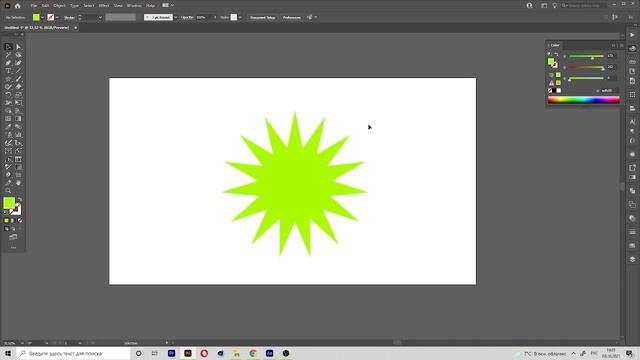The width and height of the screenshot is (640, 360).
Task: Set the toolbox mode to Gradient
Action: pos(13,220)
